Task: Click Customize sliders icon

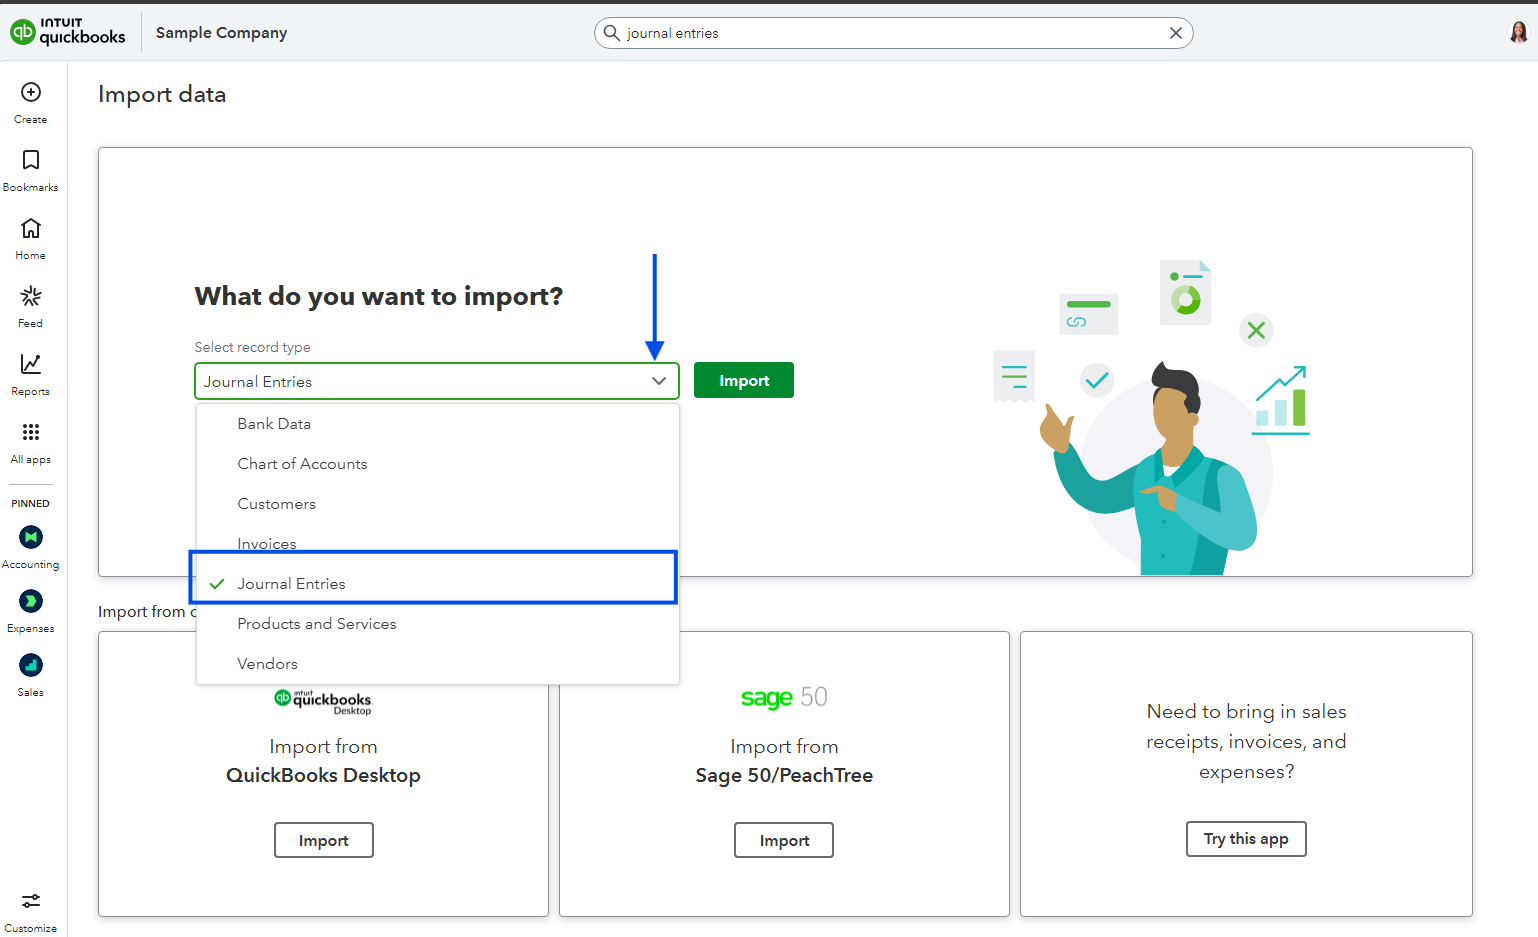Action: pos(31,901)
